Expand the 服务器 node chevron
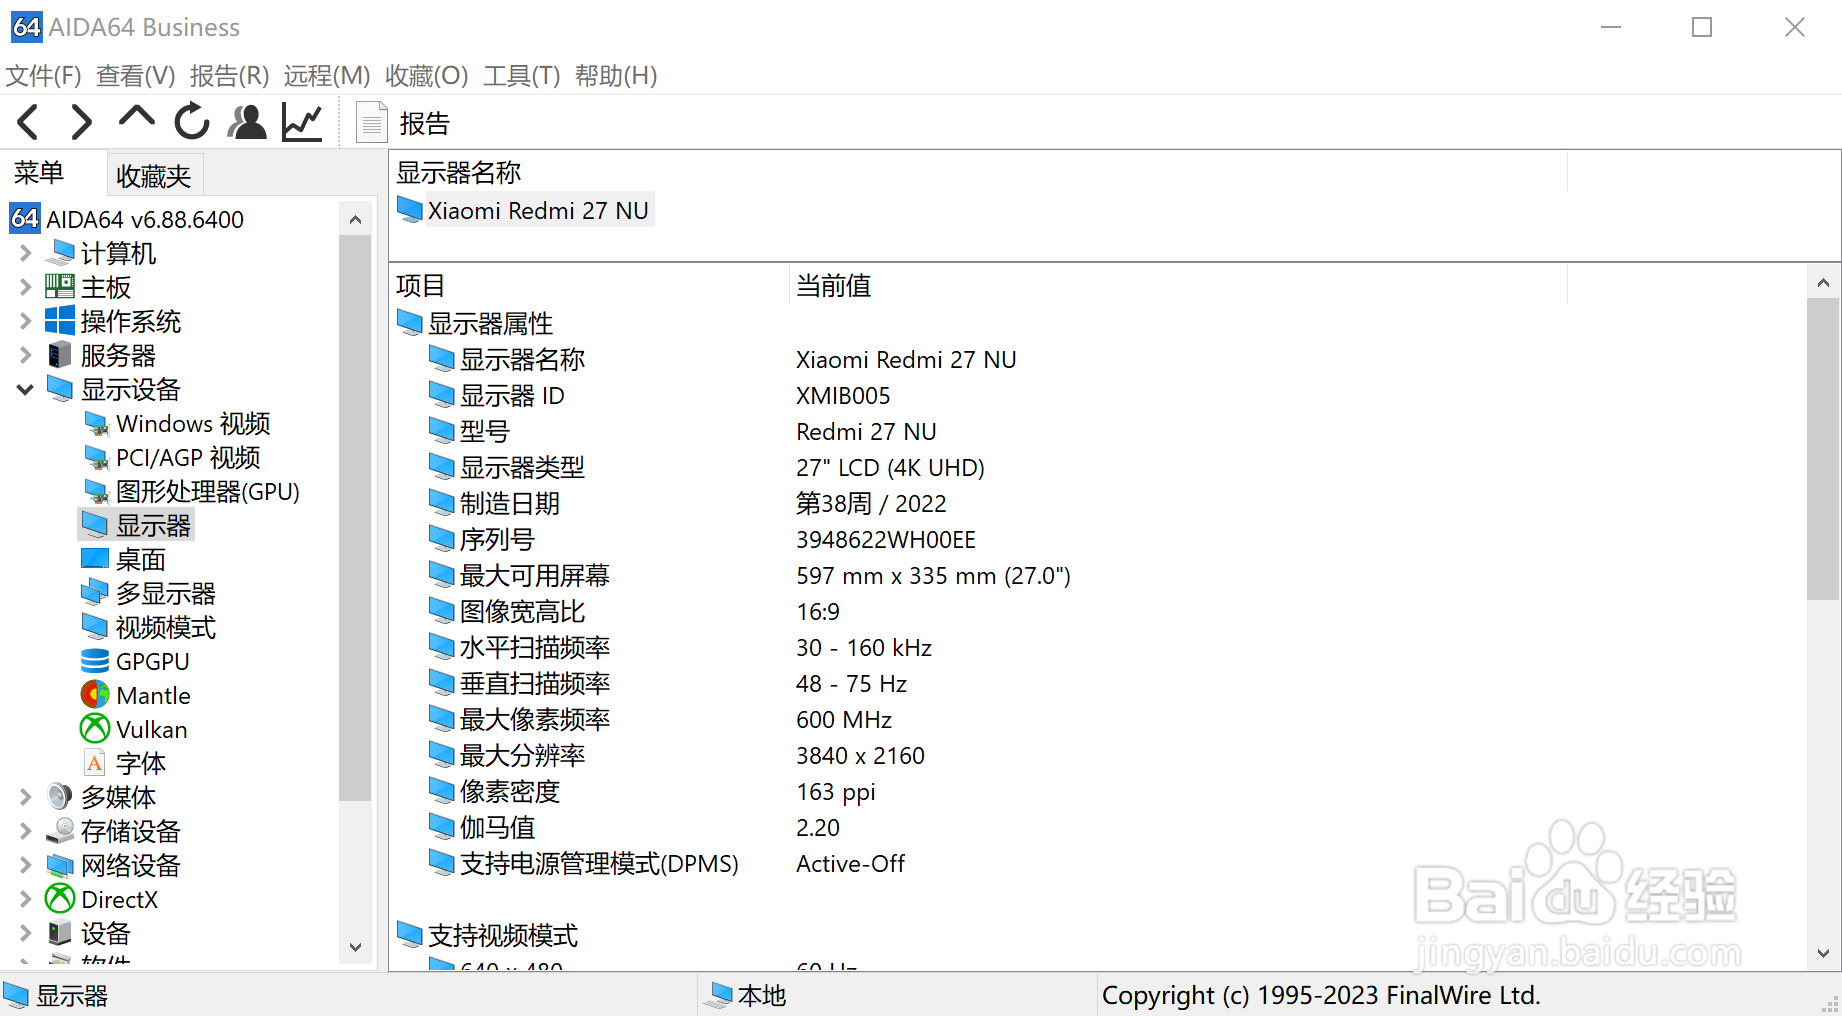Viewport: 1842px width, 1016px height. point(26,355)
